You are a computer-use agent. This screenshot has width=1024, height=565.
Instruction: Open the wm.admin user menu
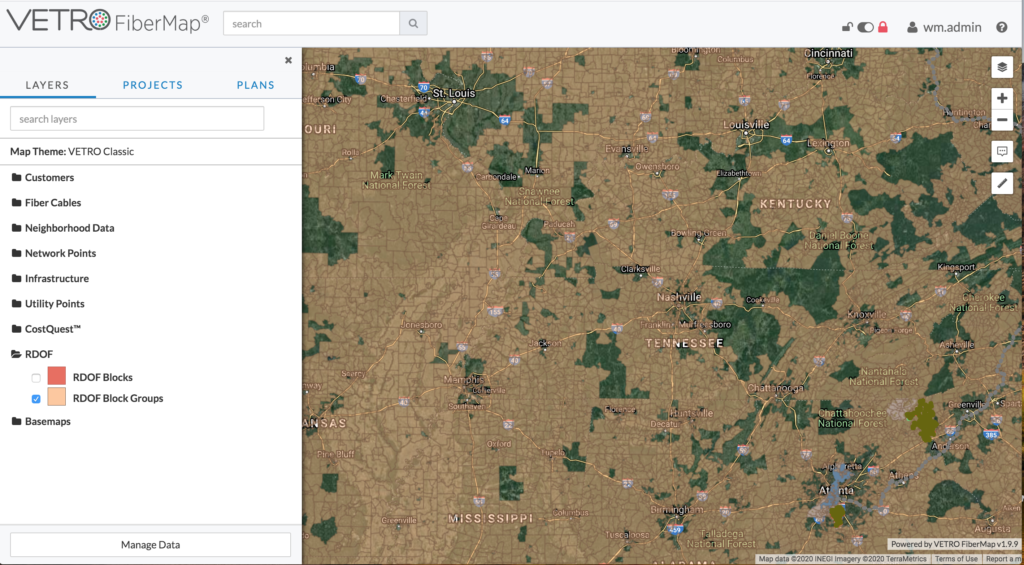pos(944,27)
